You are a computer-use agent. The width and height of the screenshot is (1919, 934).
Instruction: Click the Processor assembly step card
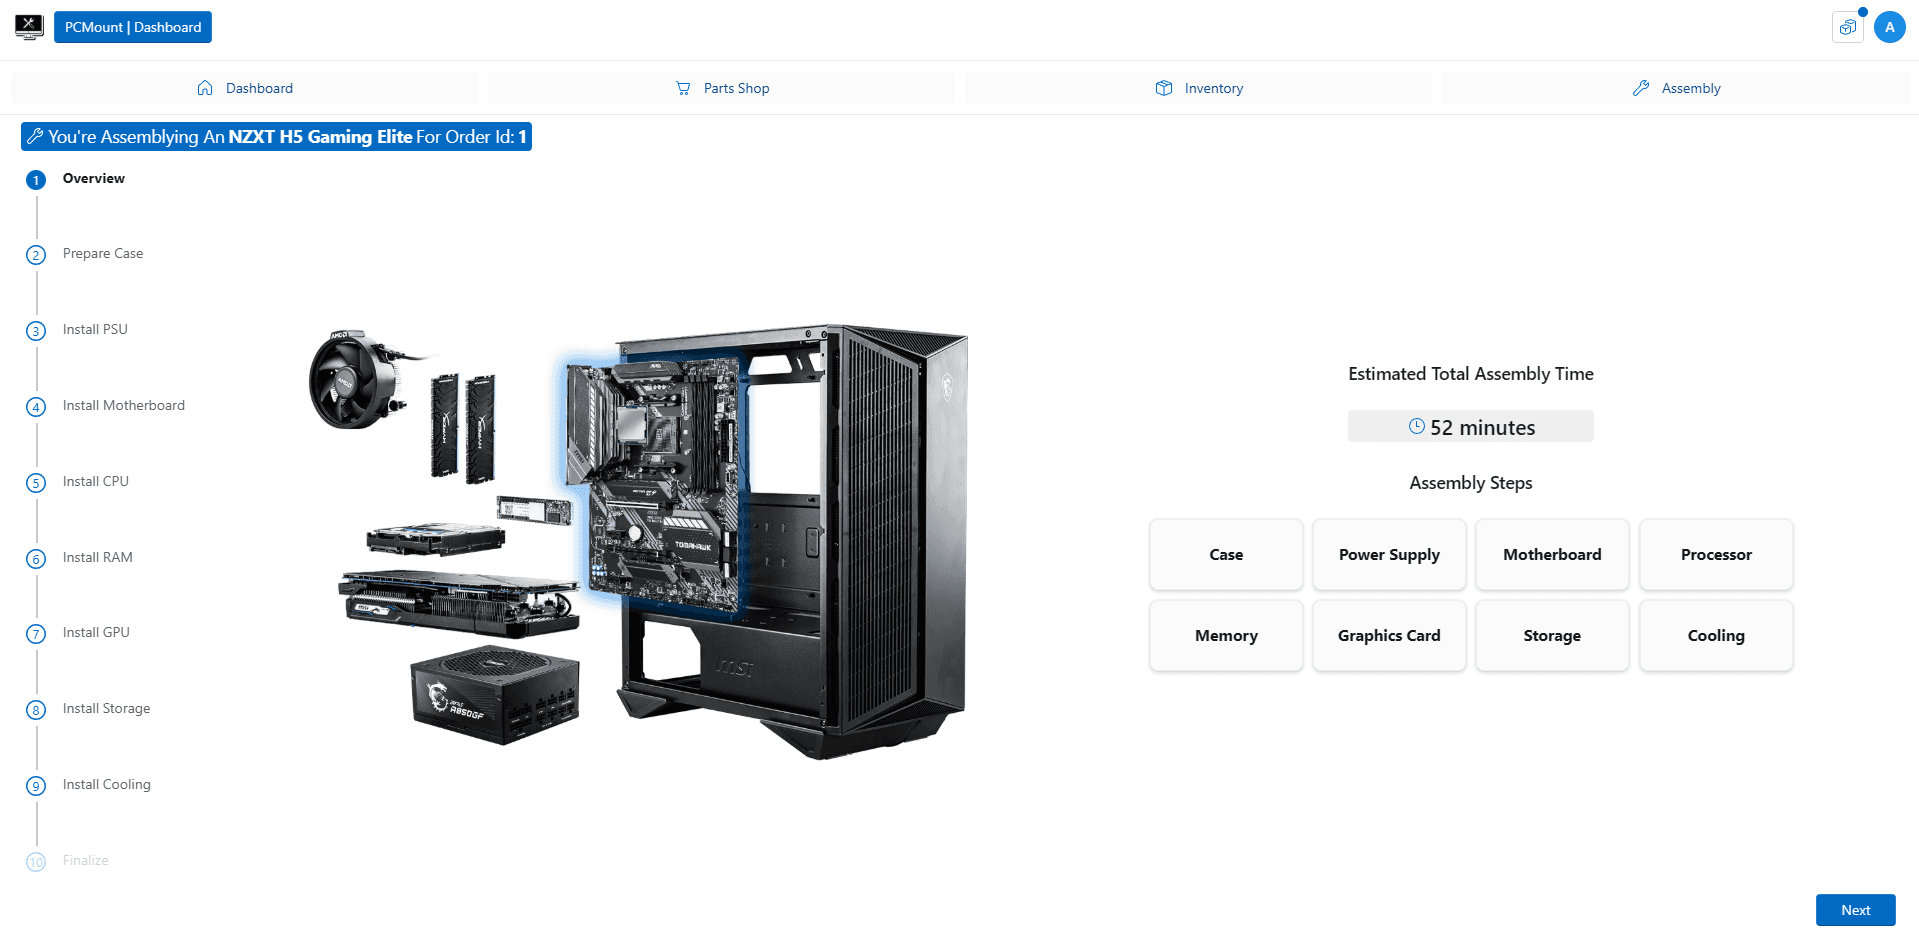pyautogui.click(x=1716, y=554)
